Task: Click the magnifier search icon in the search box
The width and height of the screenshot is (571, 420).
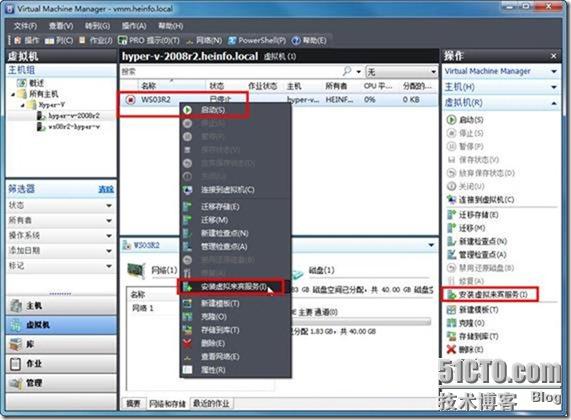Action: [x=347, y=71]
